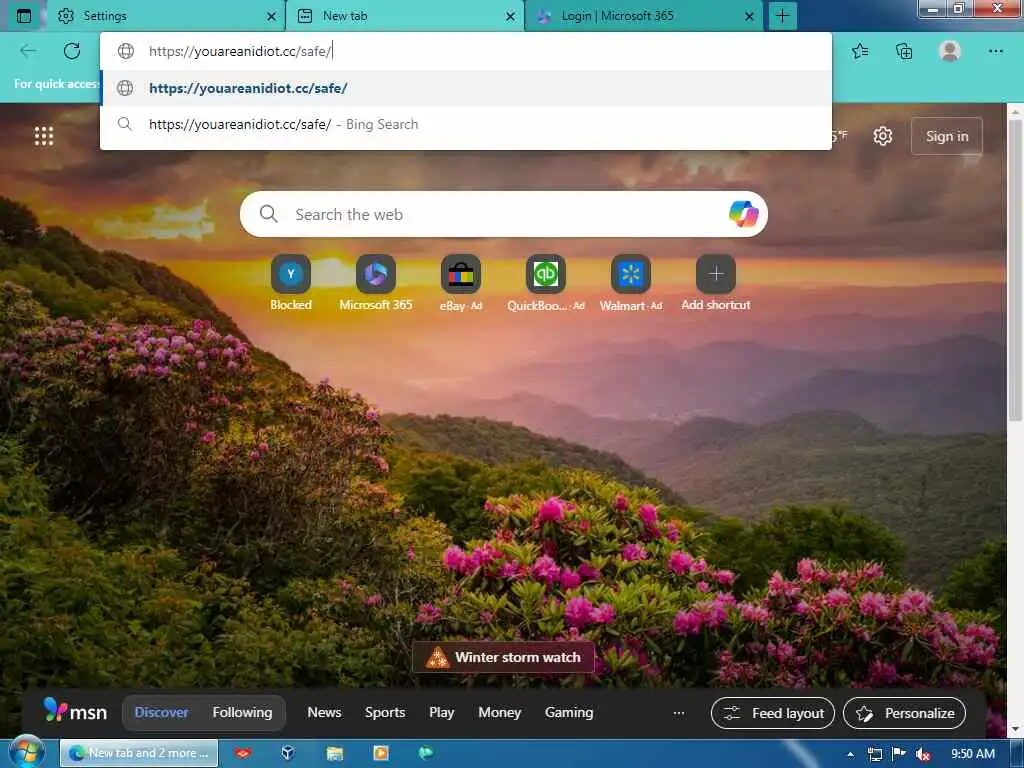
Task: Open the apps grid launcher
Action: click(x=44, y=136)
